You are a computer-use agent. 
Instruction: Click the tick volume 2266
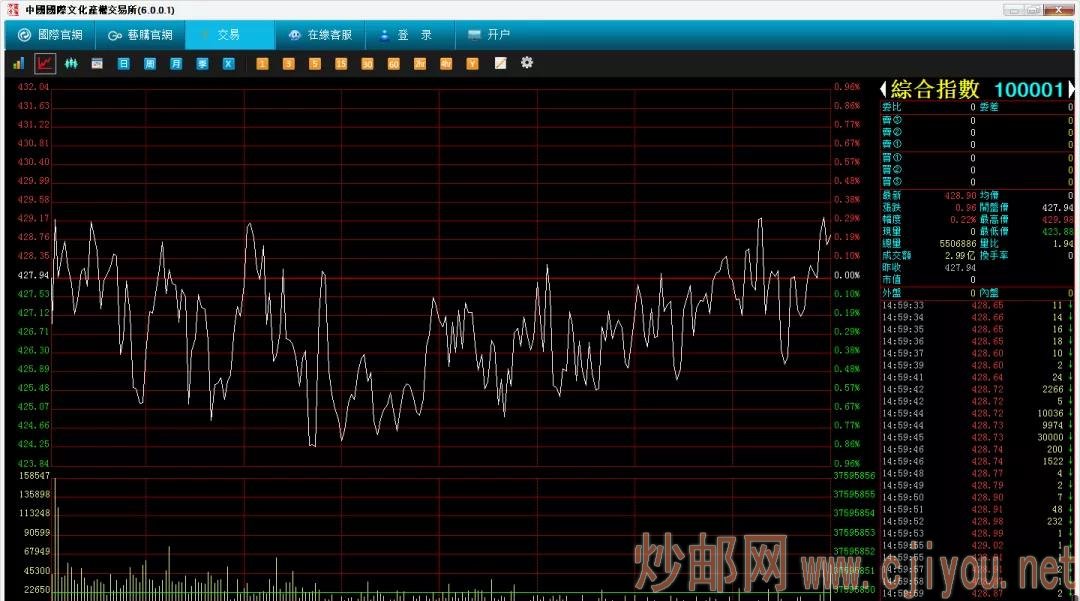pos(1052,390)
